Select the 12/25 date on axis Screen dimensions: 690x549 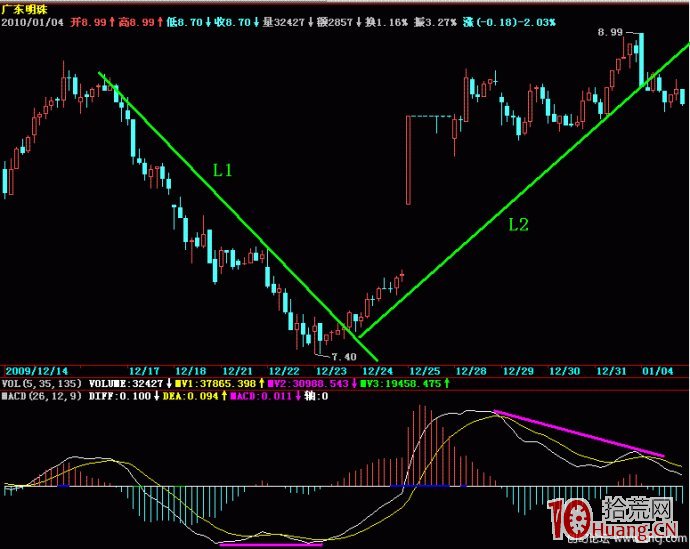click(x=425, y=371)
